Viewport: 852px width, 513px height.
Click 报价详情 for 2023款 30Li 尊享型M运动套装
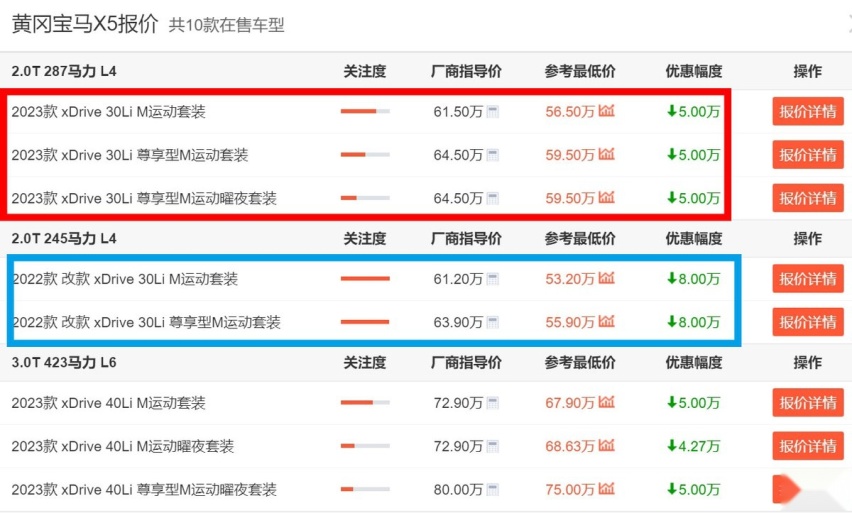click(x=808, y=155)
